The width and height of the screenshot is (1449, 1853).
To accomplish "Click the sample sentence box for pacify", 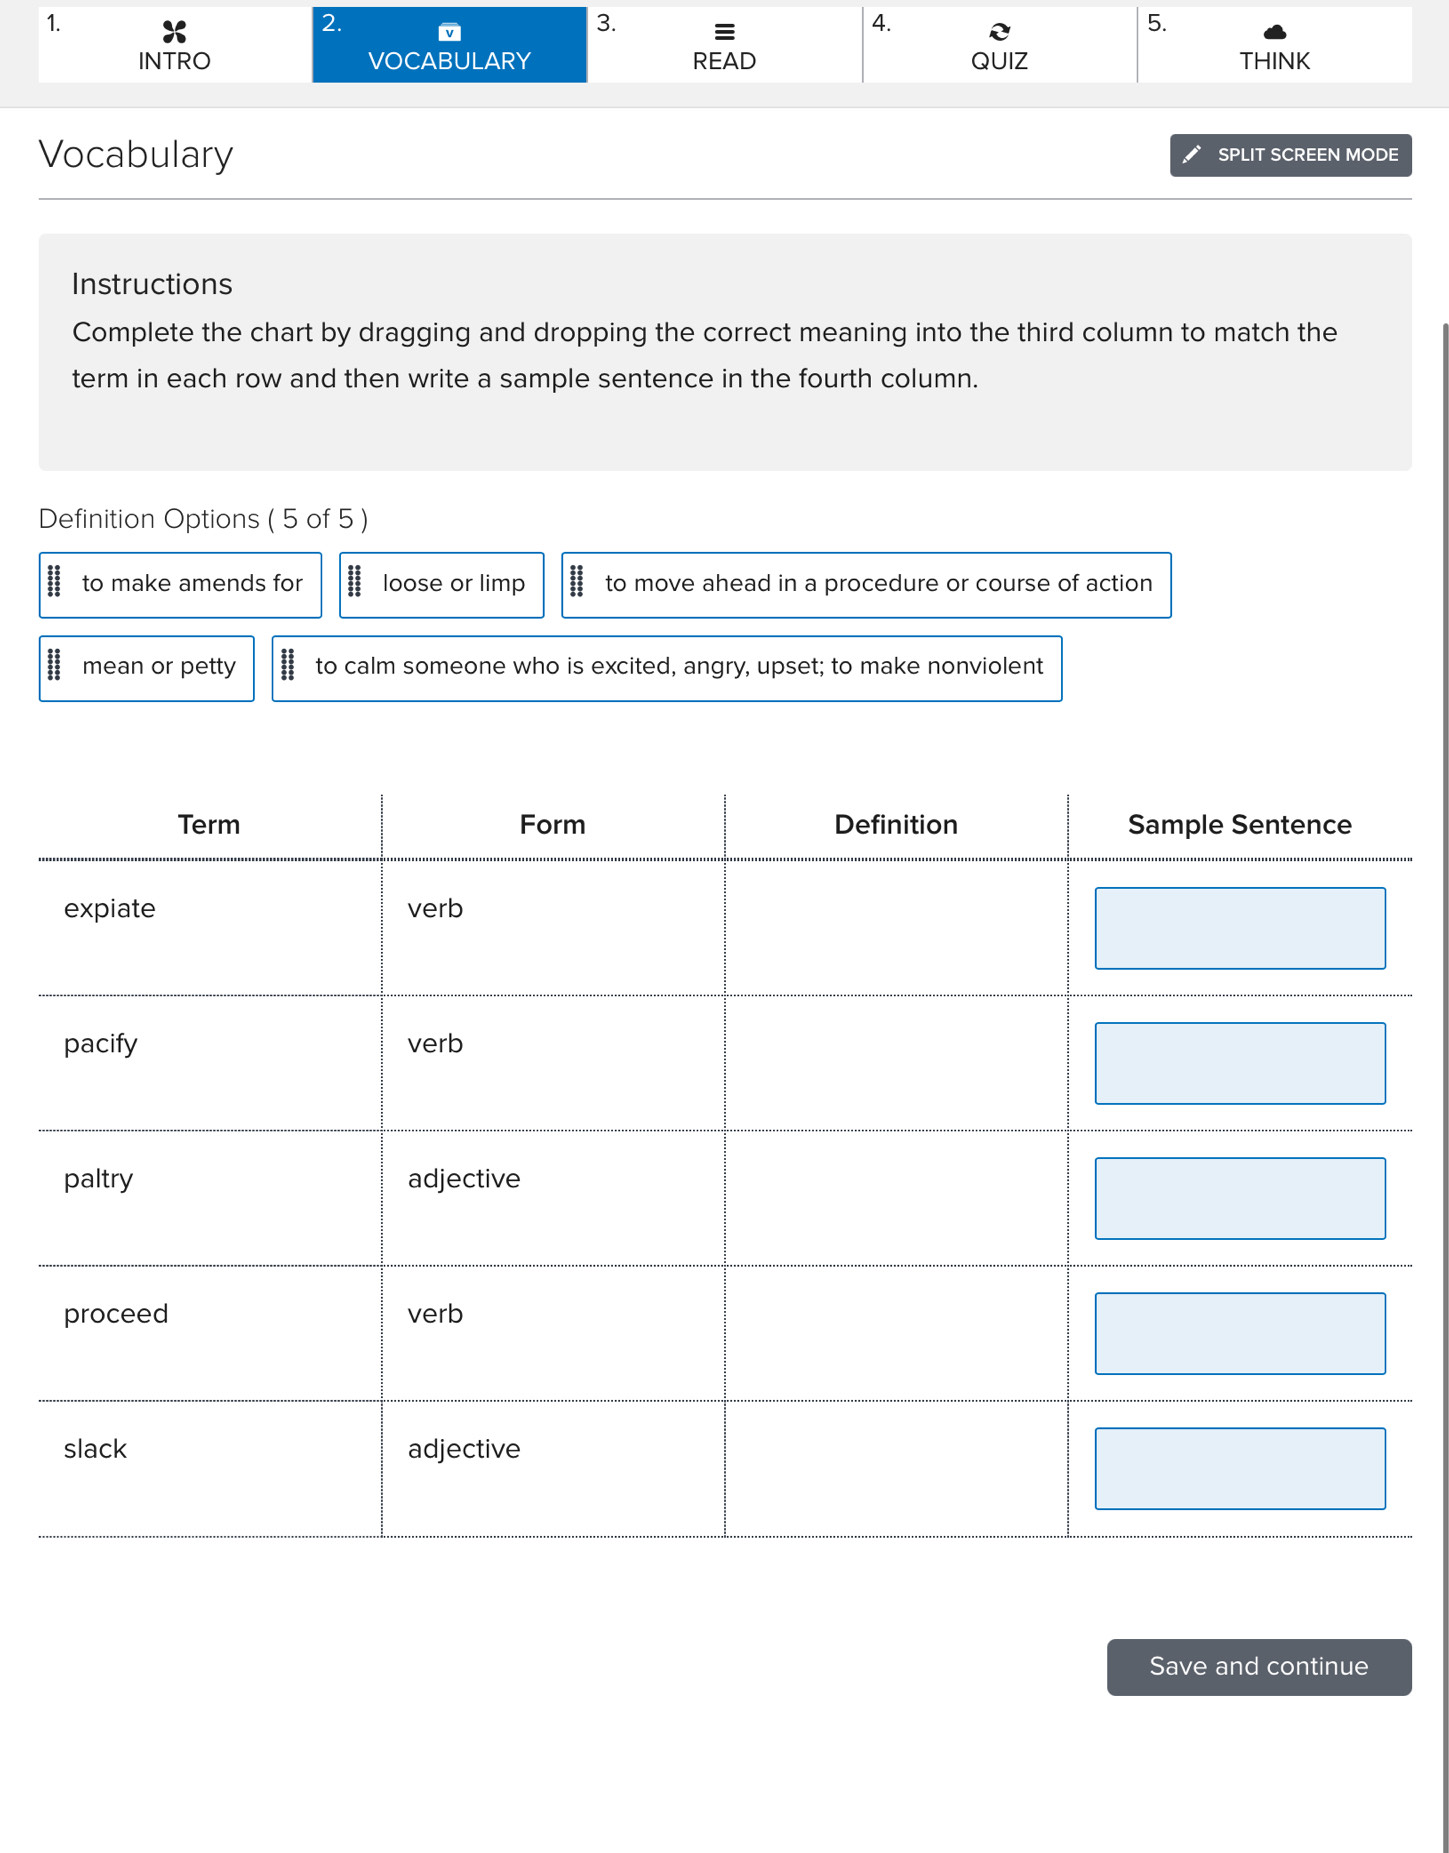I will 1240,1063.
